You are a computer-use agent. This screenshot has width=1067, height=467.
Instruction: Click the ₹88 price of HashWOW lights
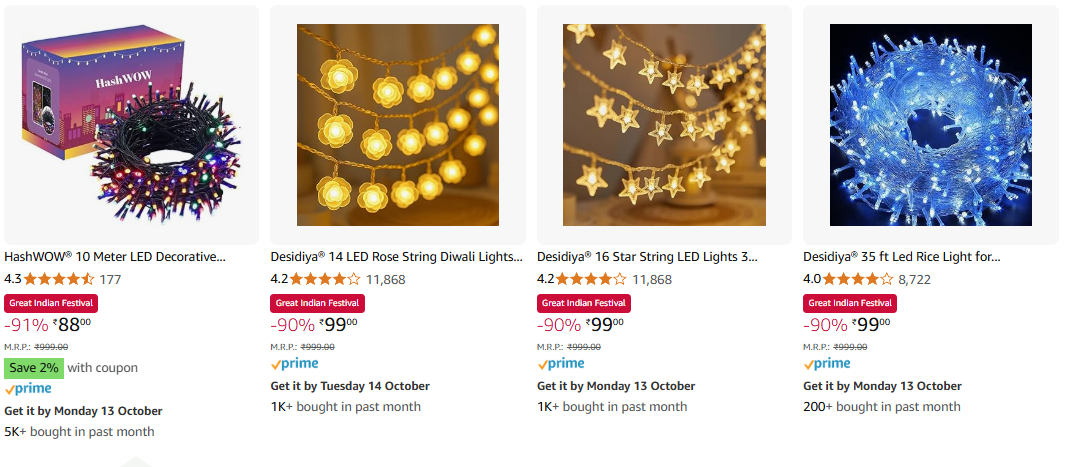(72, 324)
